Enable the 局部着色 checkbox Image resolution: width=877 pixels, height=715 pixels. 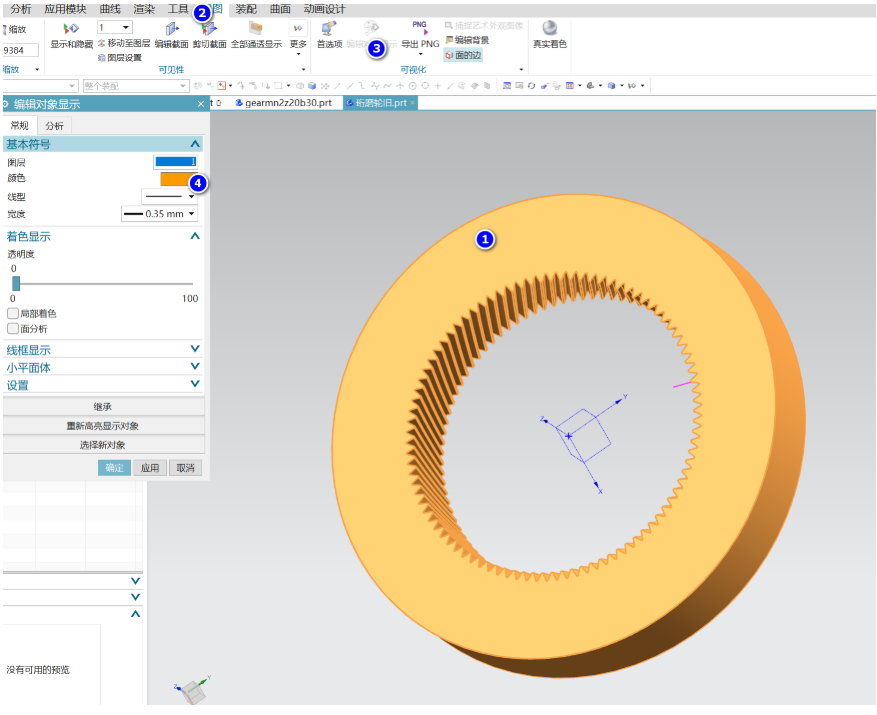point(13,313)
